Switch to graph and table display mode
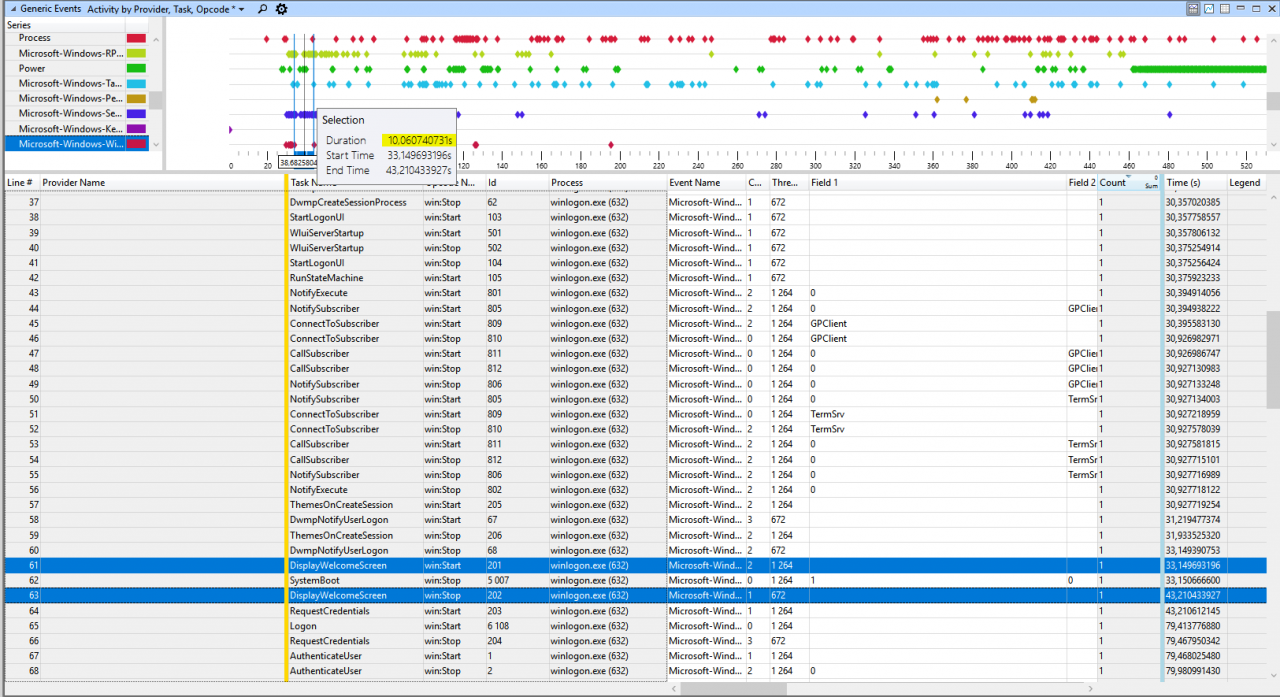Screen dimensions: 1280x697 point(1194,8)
